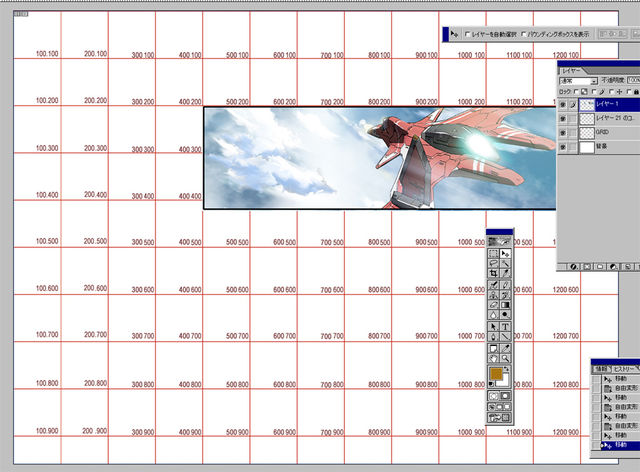The height and width of the screenshot is (472, 640).
Task: Open the background color swatch
Action: click(506, 383)
